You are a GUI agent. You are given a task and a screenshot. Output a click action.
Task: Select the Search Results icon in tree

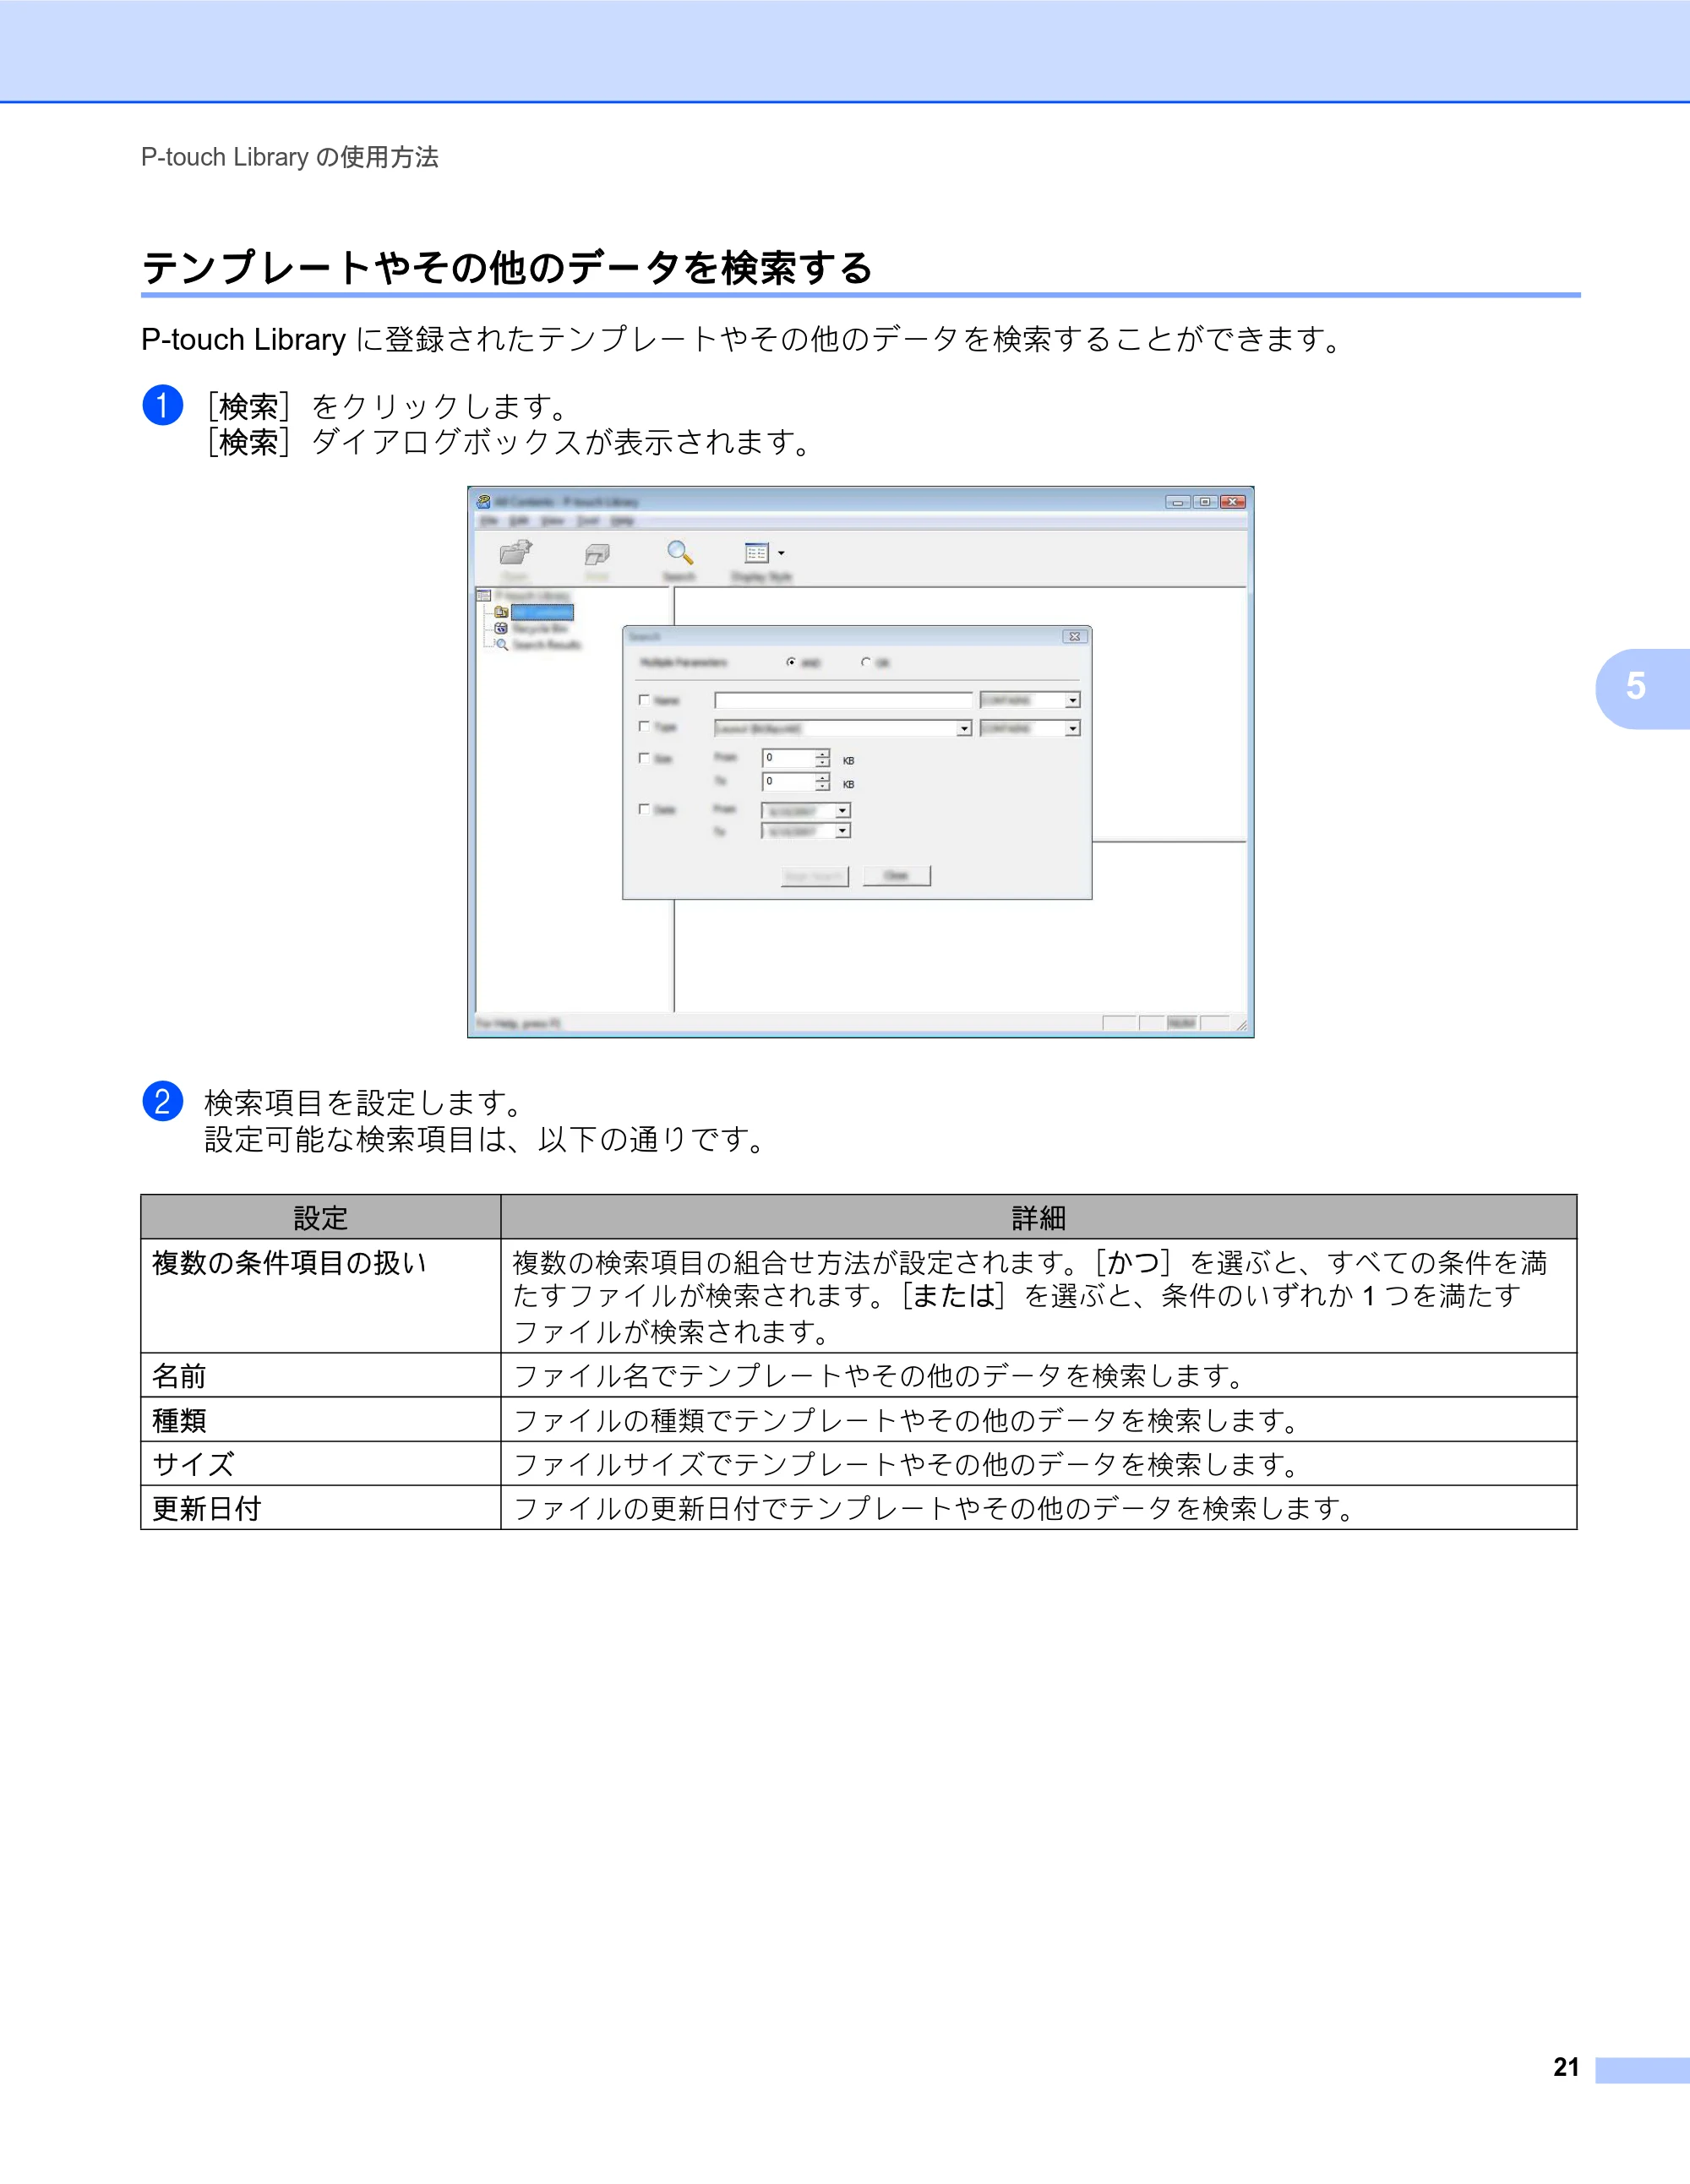point(501,644)
